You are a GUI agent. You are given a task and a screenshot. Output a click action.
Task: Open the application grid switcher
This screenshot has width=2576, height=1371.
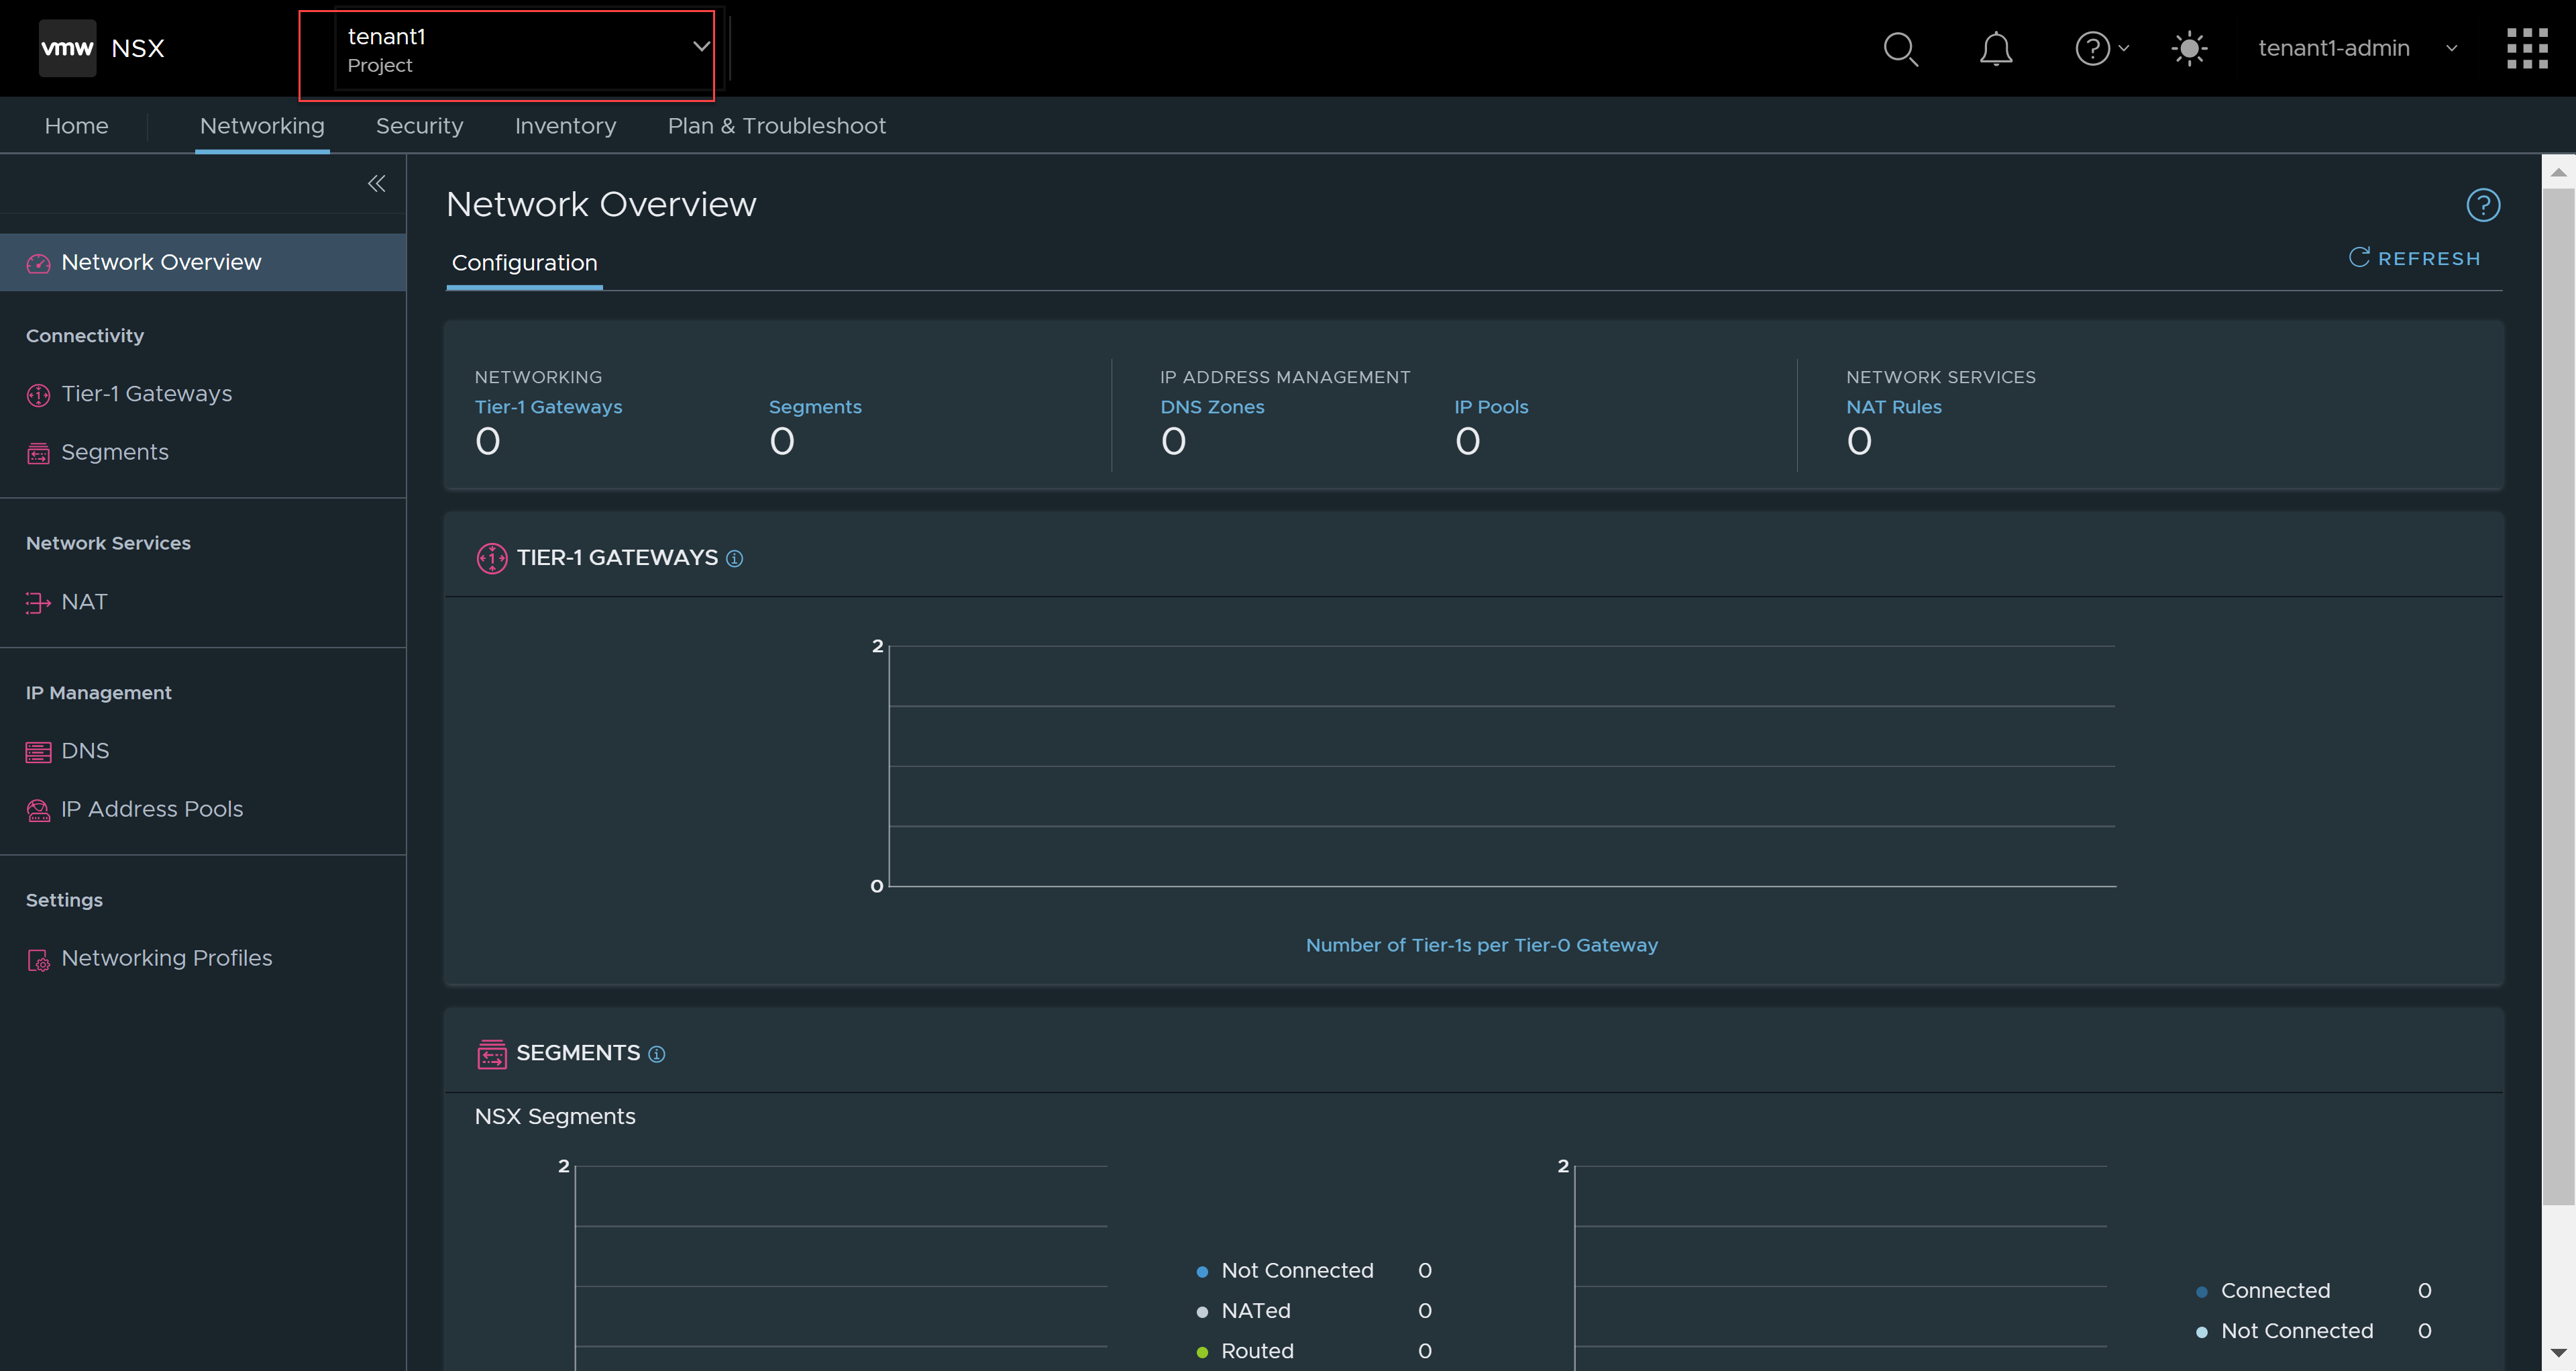coord(2527,48)
